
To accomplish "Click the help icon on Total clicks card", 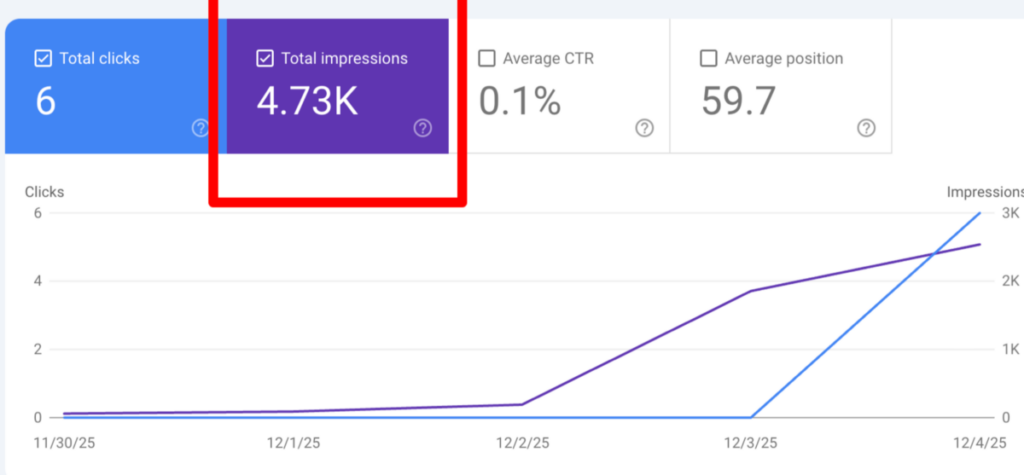I will [x=200, y=128].
